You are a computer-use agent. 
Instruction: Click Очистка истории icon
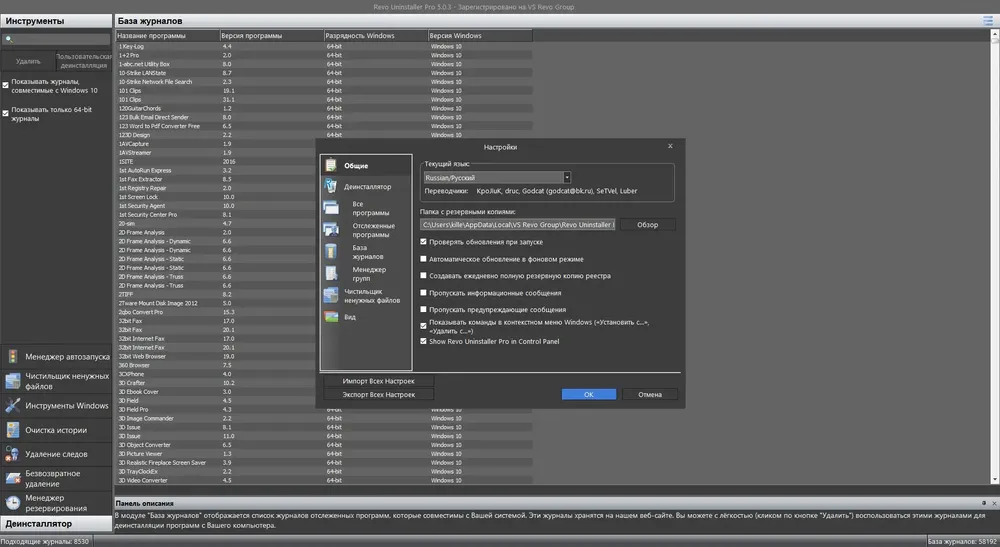pyautogui.click(x=12, y=430)
